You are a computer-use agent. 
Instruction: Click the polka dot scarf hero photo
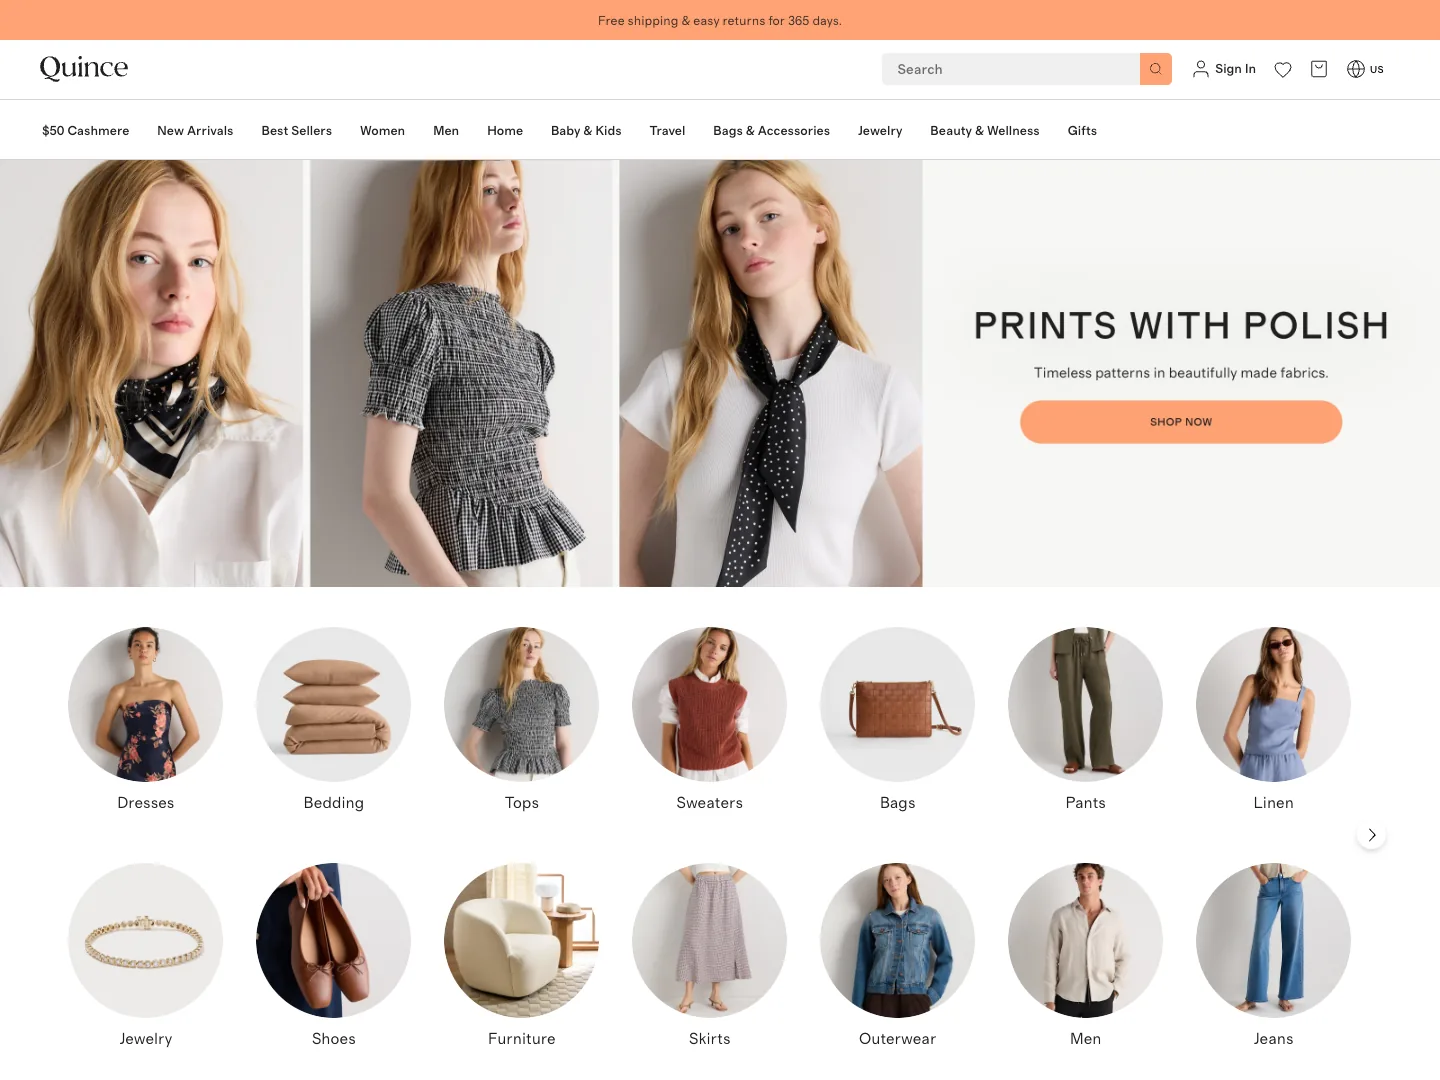click(x=771, y=373)
